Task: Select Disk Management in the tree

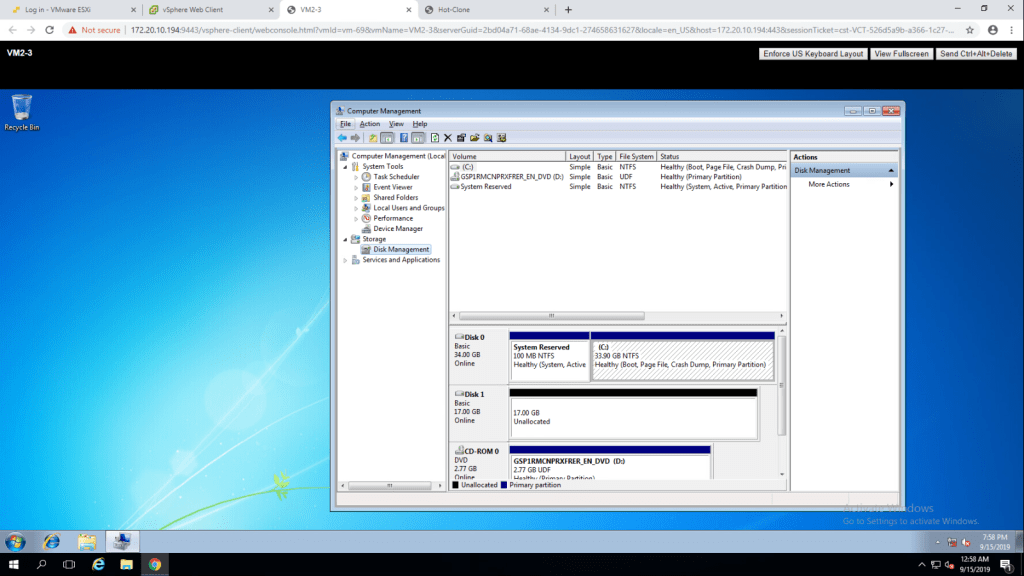Action: 401,250
